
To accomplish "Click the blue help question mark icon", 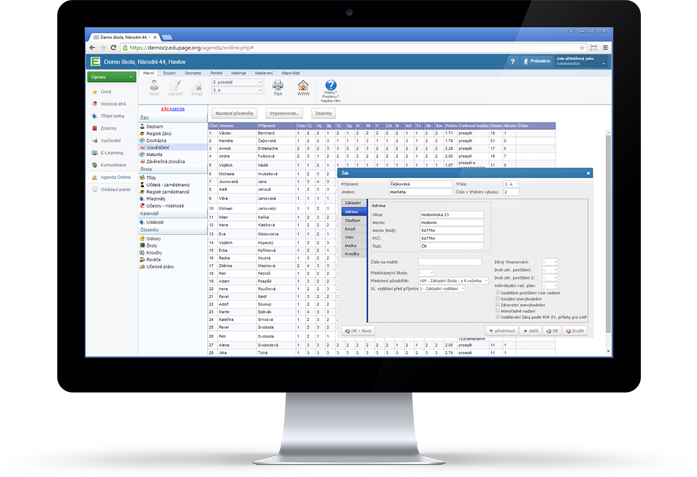I will (x=331, y=86).
